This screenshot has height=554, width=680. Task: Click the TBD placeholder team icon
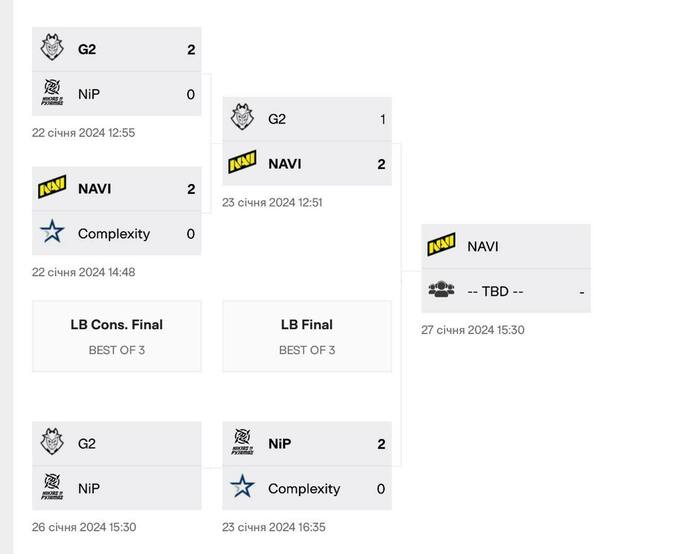[441, 291]
